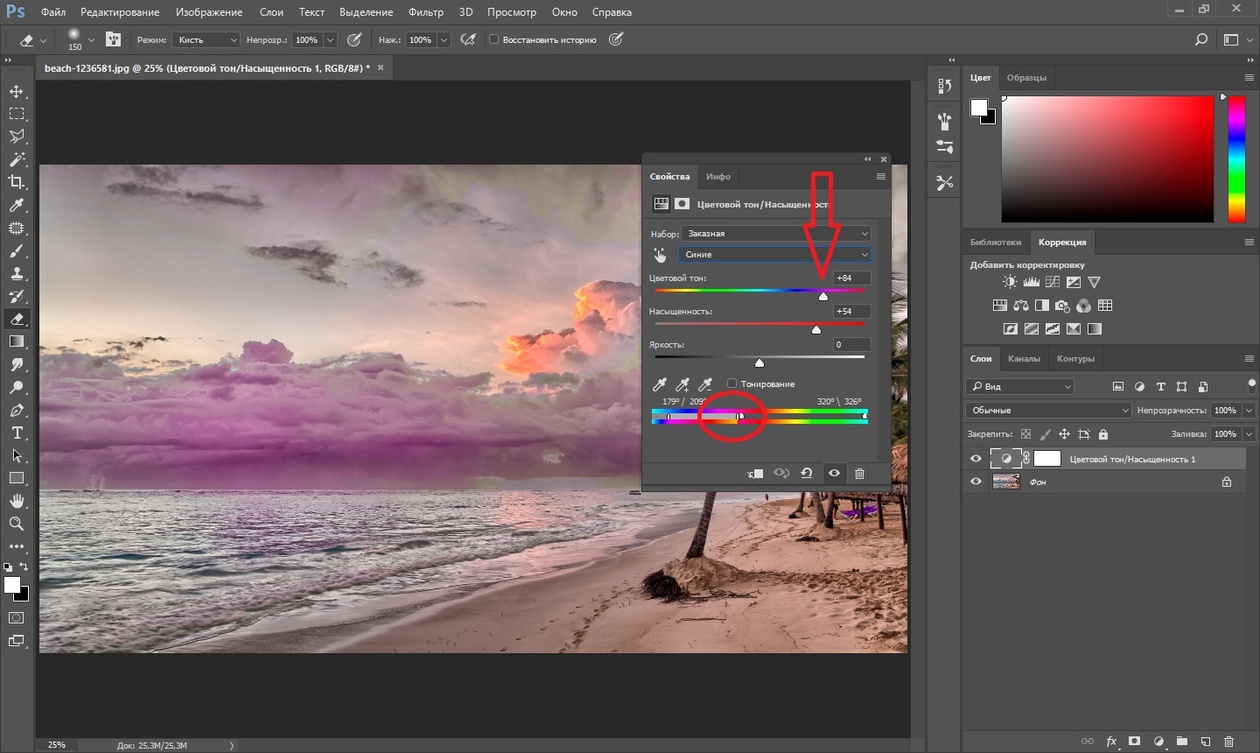Switch to the Инфо tab

click(x=718, y=176)
